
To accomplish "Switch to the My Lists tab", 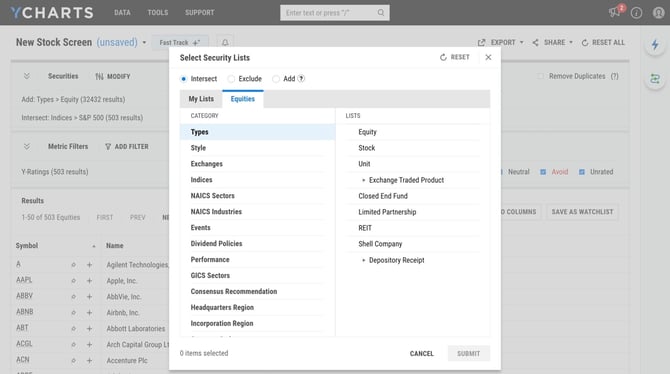I will [x=201, y=99].
